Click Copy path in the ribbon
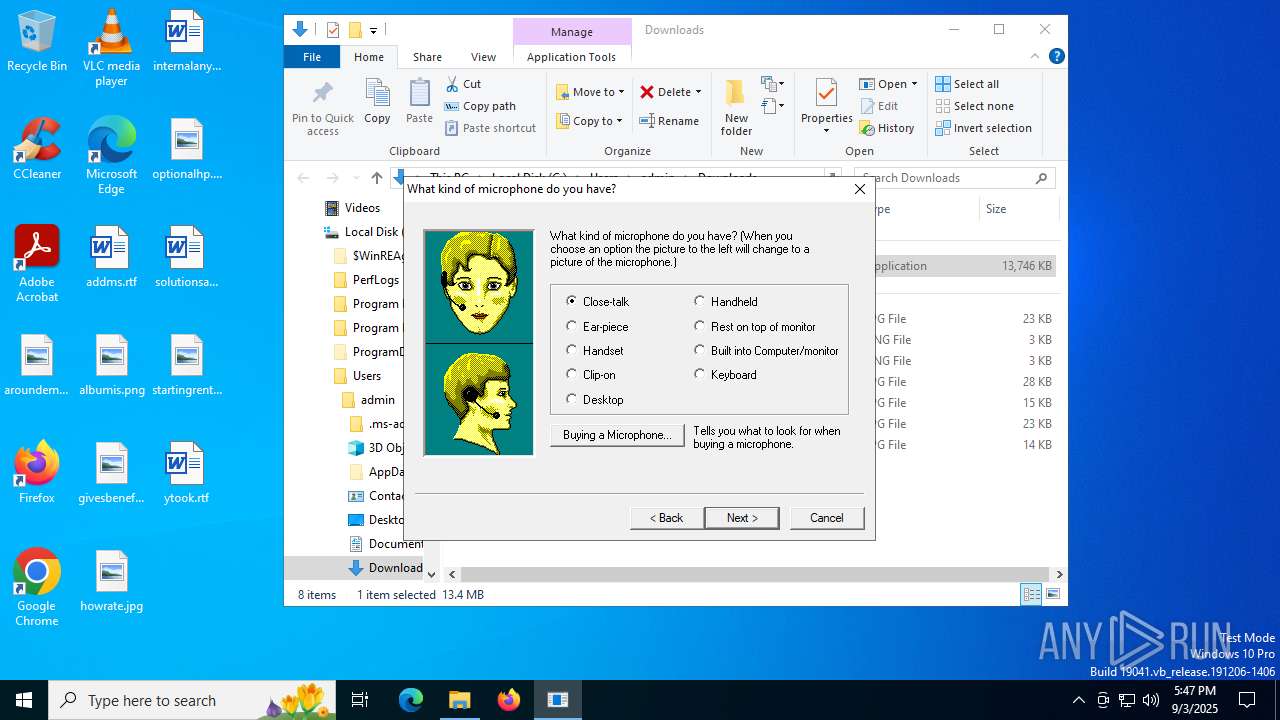Viewport: 1280px width, 720px height. coord(480,106)
